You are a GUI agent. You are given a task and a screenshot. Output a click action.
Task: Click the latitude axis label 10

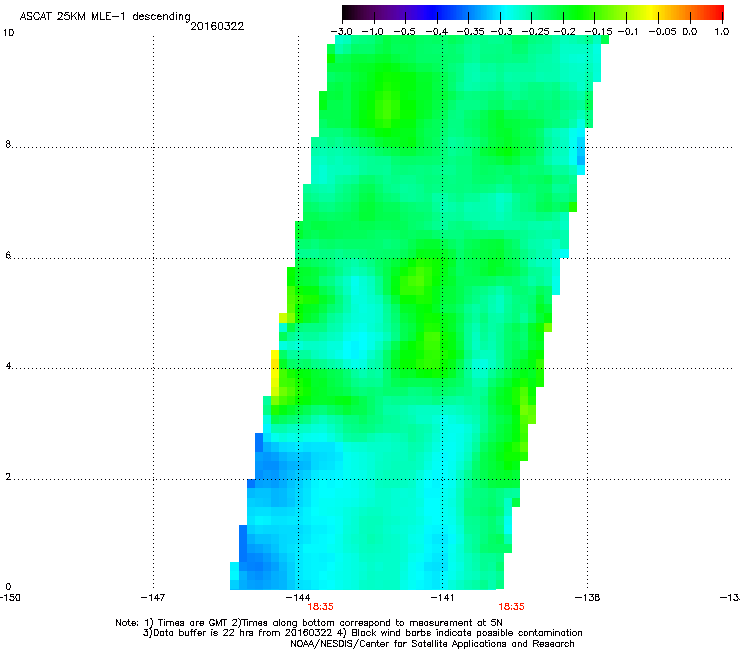point(8,33)
